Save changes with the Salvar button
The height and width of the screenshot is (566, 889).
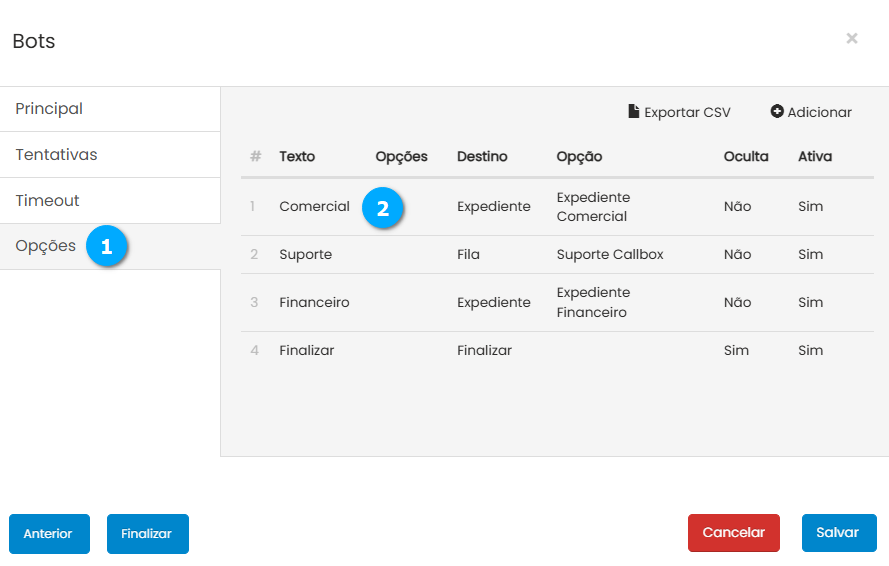pos(838,533)
